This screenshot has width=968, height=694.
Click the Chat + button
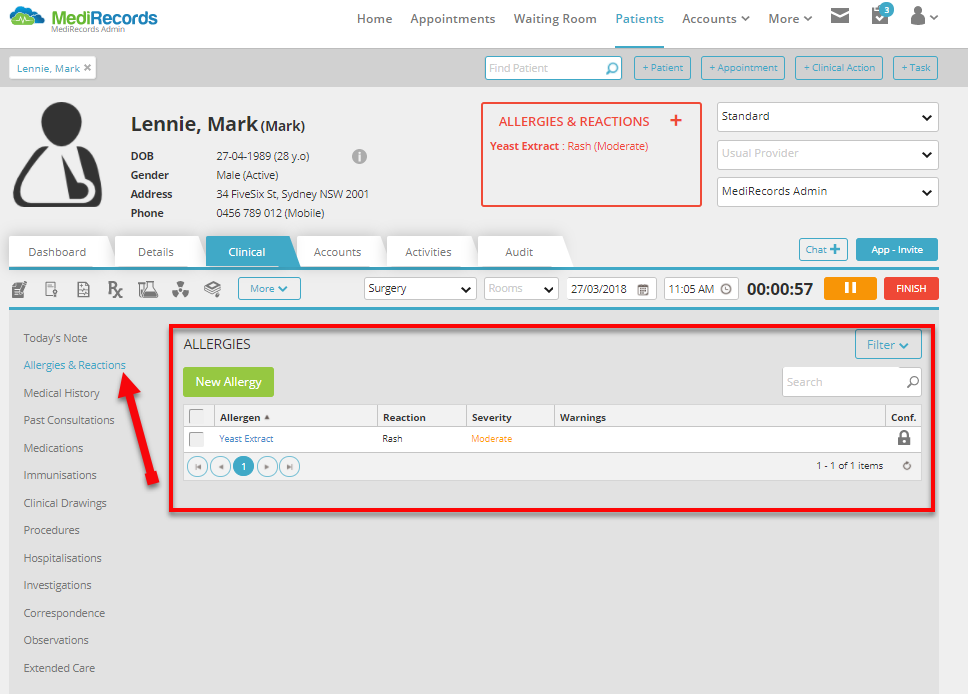(x=823, y=249)
